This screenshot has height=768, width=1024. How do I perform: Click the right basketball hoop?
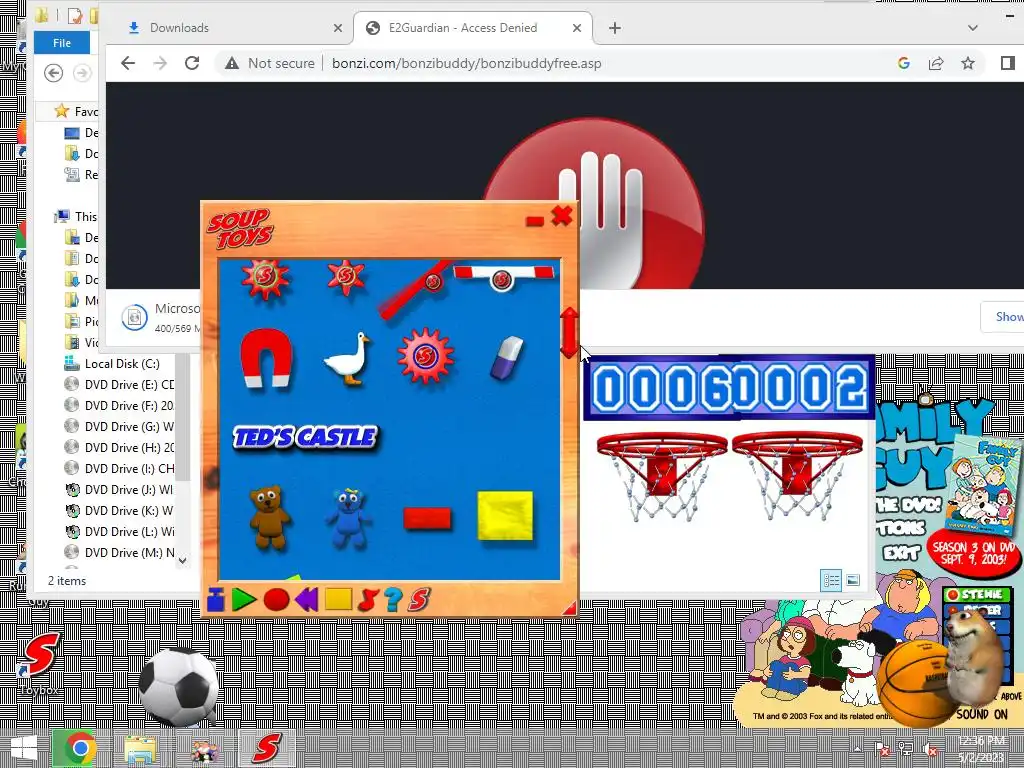click(797, 476)
